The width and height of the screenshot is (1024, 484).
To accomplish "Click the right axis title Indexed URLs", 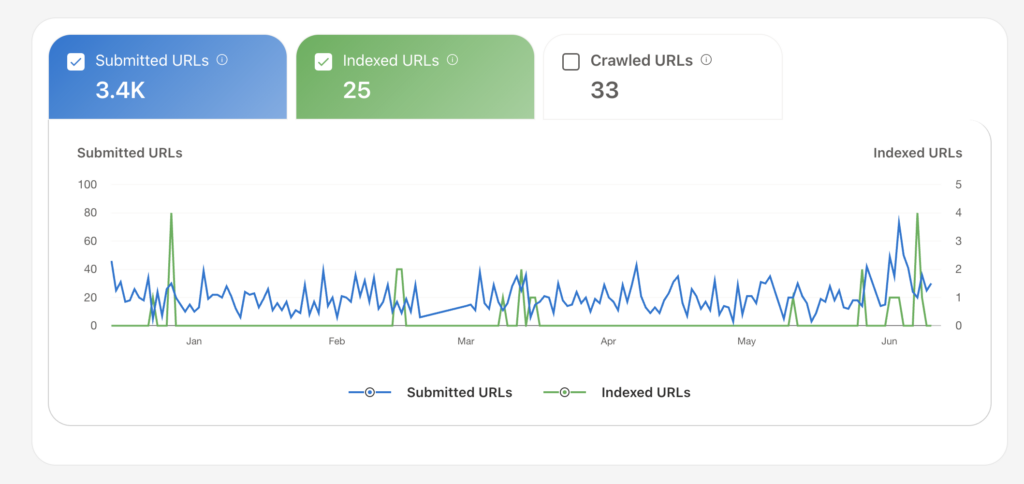I will tap(918, 153).
